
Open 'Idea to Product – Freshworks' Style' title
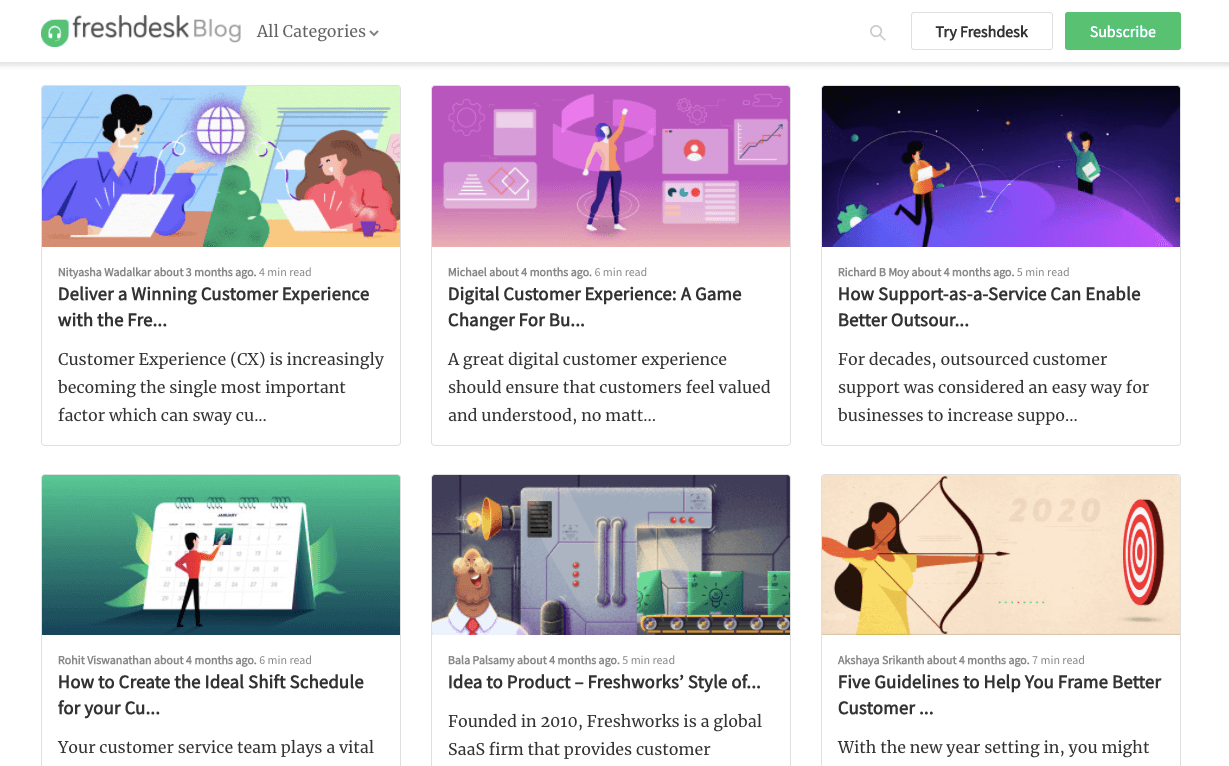604,682
